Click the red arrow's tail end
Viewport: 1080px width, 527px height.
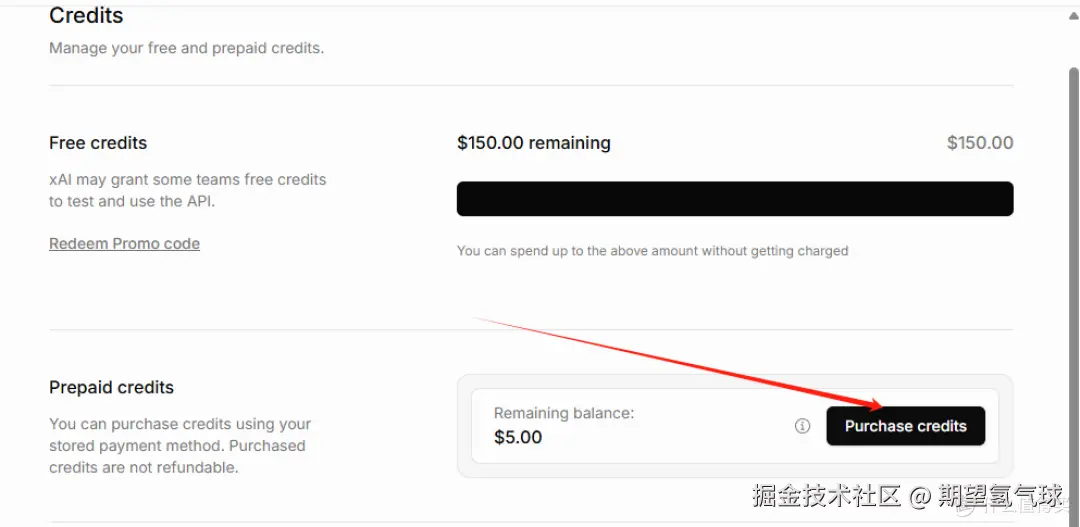(478, 319)
